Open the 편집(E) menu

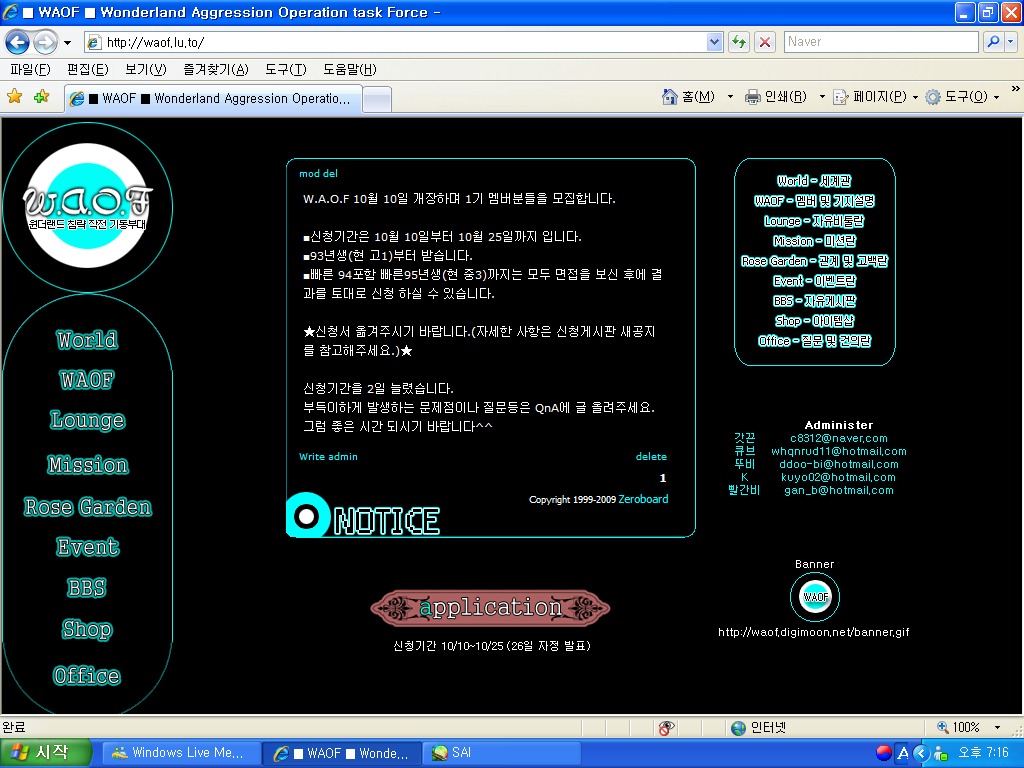(x=88, y=69)
